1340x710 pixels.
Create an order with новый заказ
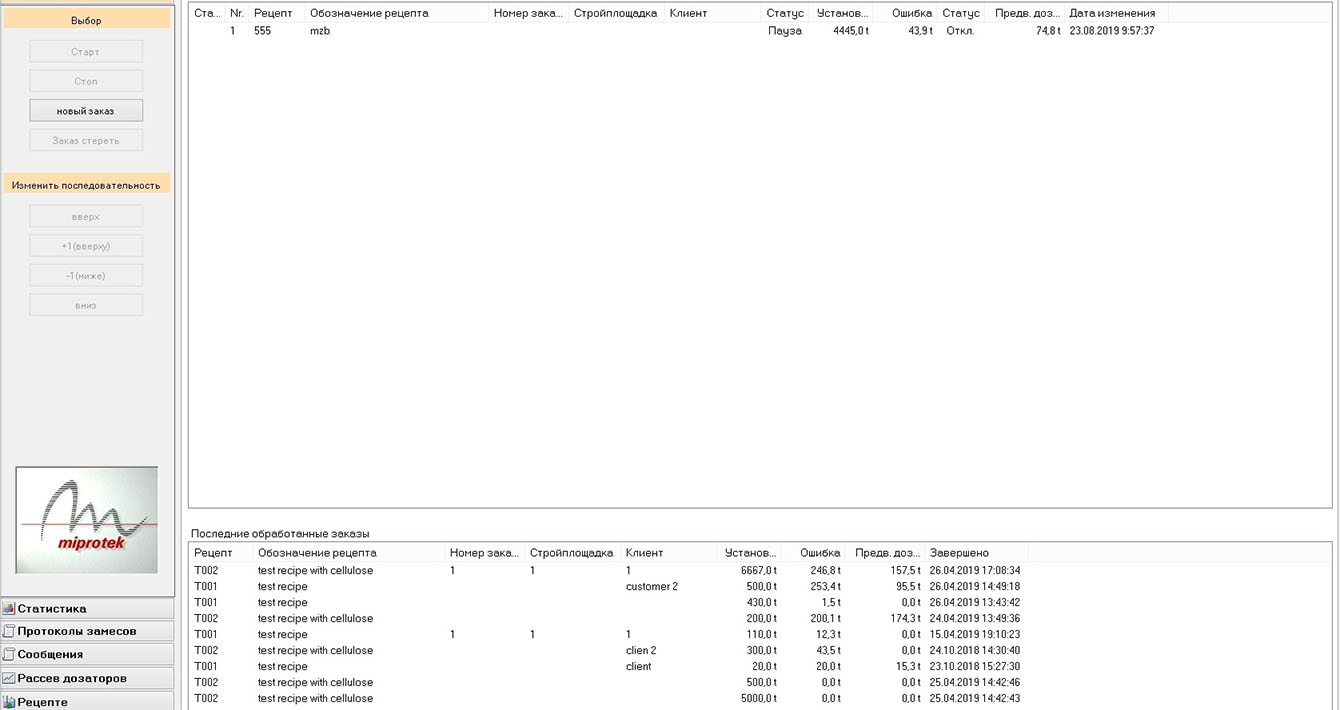pyautogui.click(x=86, y=111)
